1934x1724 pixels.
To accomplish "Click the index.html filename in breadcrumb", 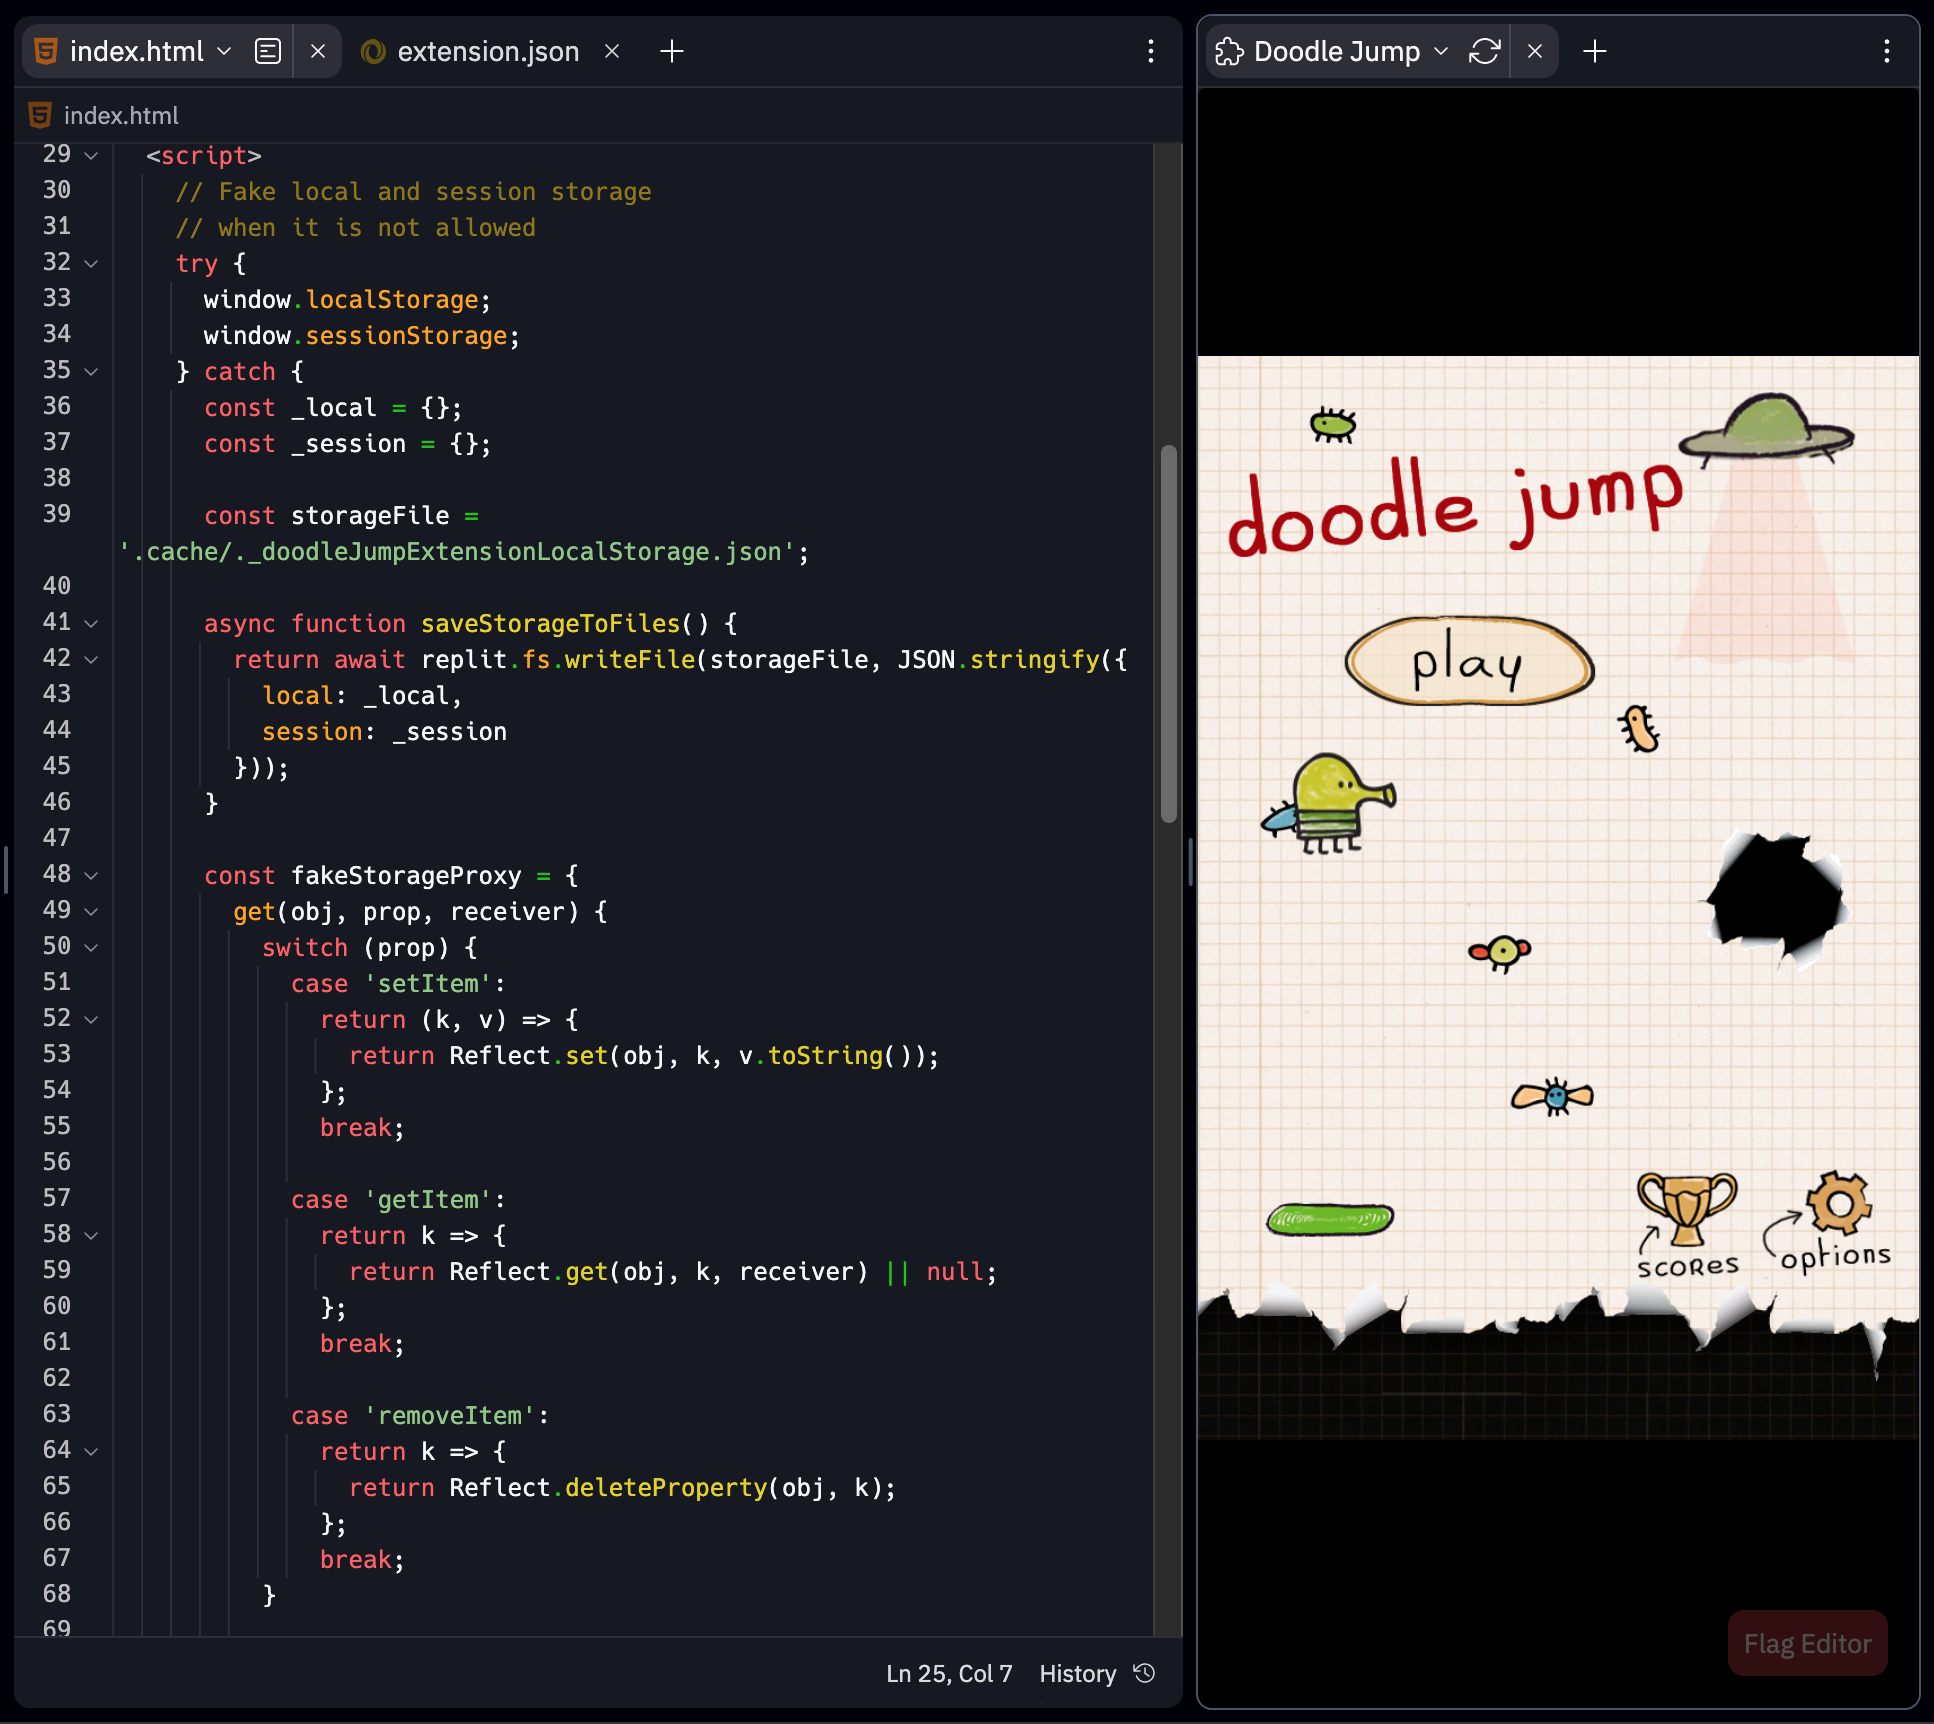I will [x=120, y=115].
